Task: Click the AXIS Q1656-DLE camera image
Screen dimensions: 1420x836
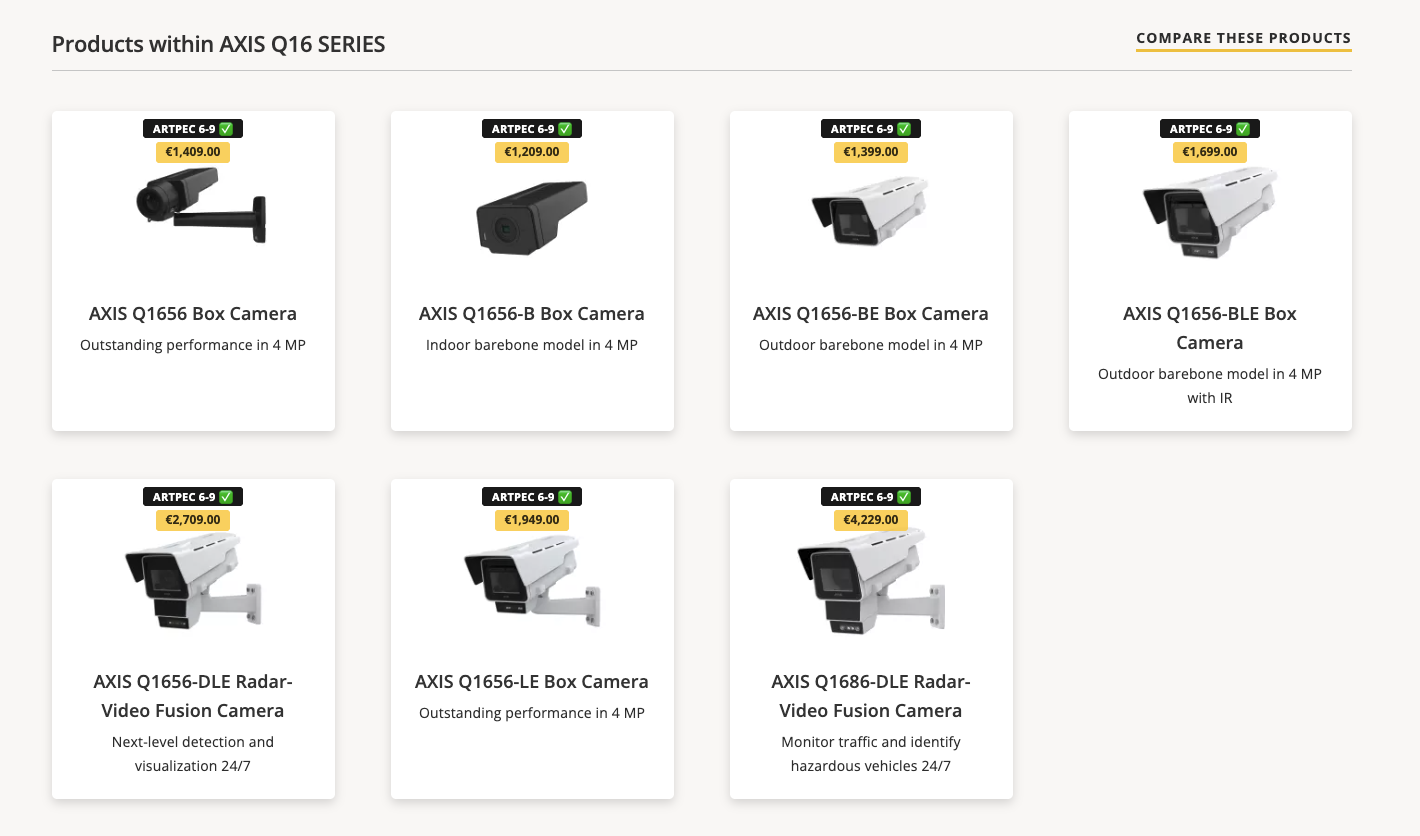Action: 193,581
